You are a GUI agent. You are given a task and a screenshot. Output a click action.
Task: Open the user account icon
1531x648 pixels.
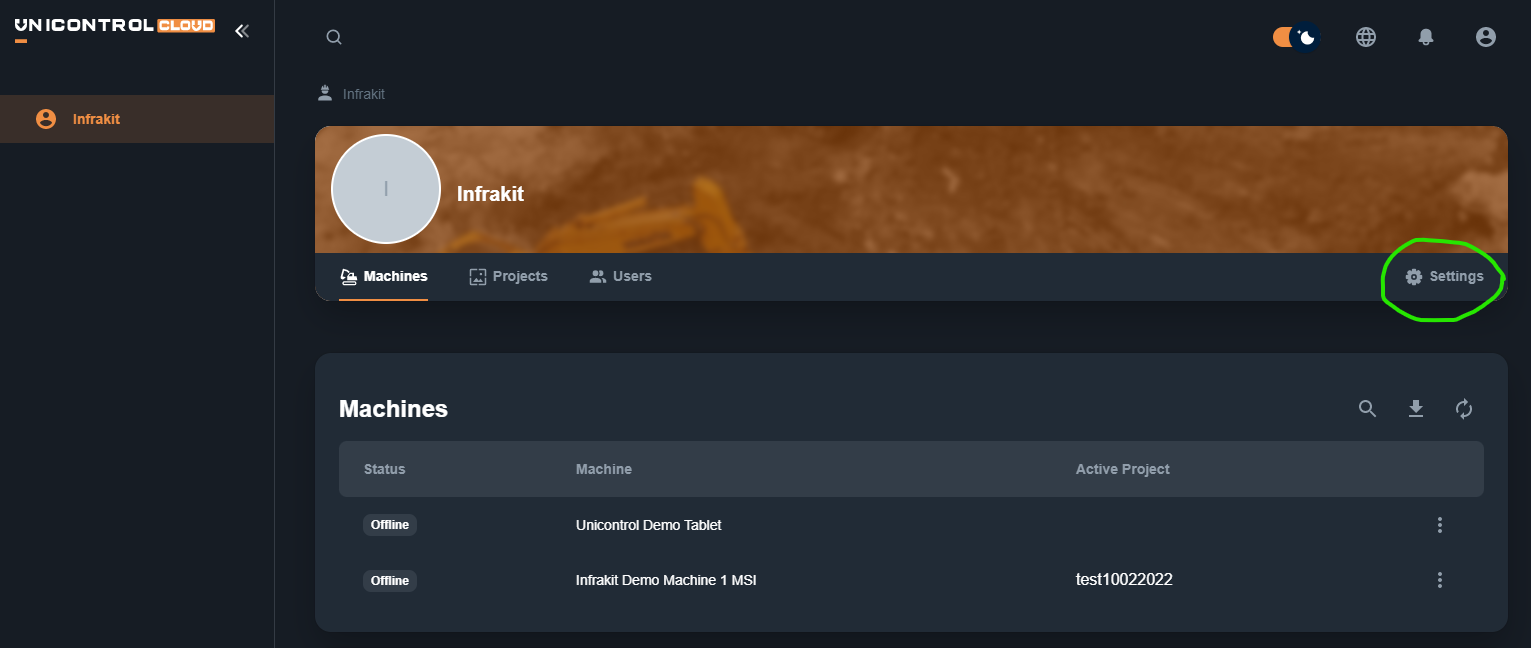click(1486, 37)
